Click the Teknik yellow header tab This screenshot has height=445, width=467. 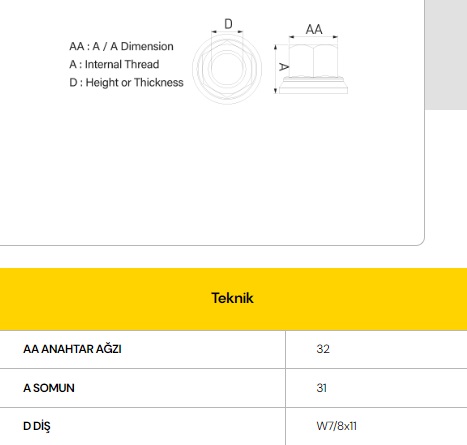233,299
